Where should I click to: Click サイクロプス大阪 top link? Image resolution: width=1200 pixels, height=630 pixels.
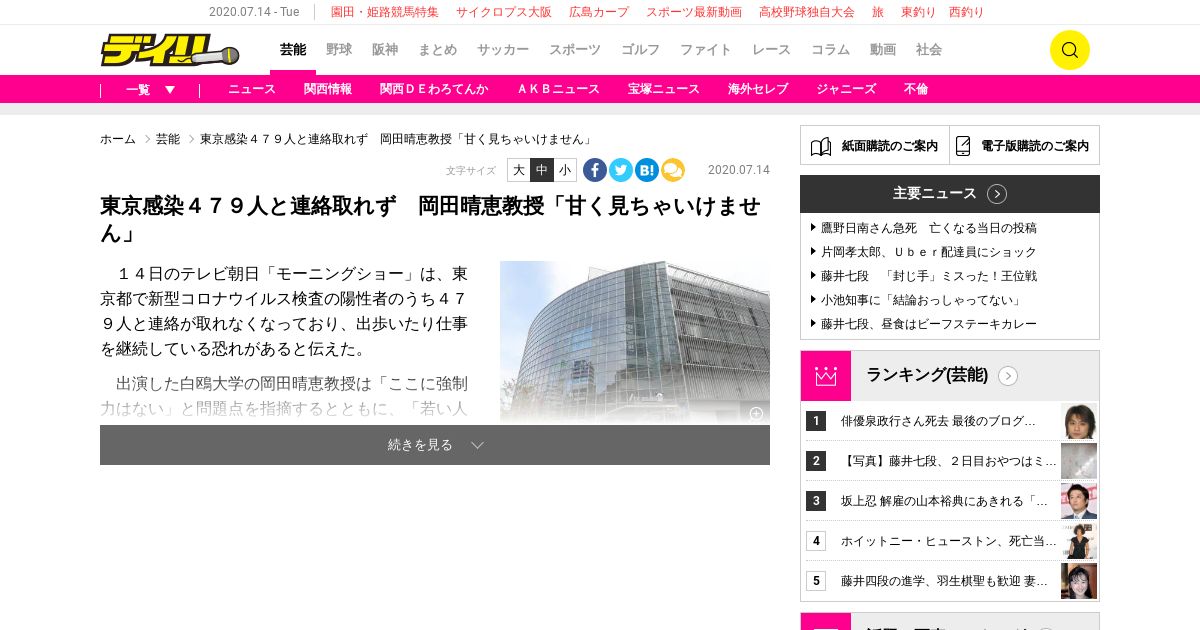504,12
